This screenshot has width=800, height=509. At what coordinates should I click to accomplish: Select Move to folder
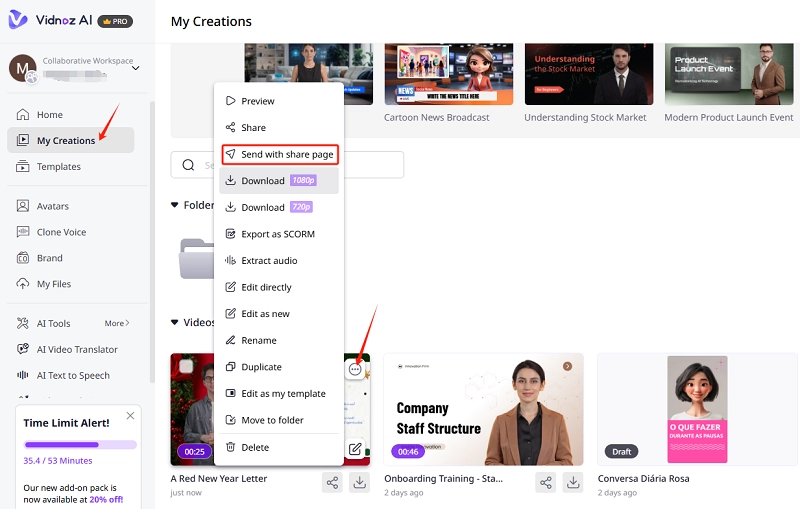coord(279,420)
